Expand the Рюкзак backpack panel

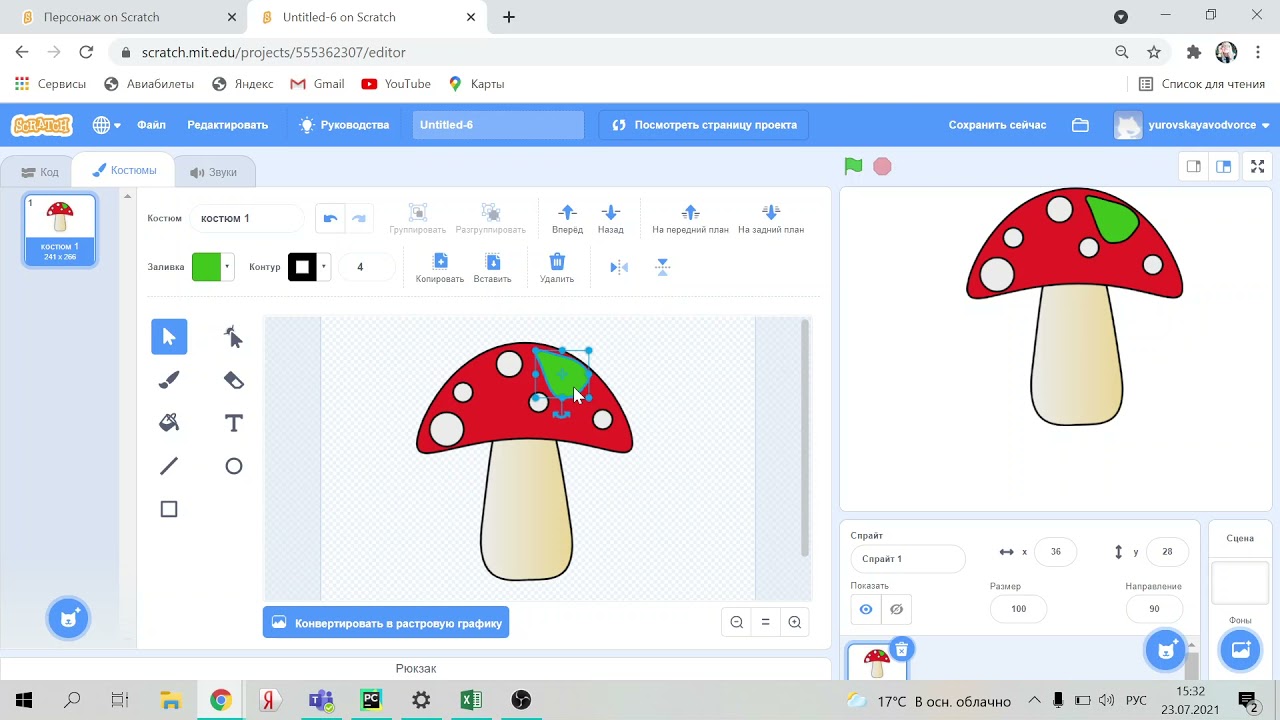(416, 668)
